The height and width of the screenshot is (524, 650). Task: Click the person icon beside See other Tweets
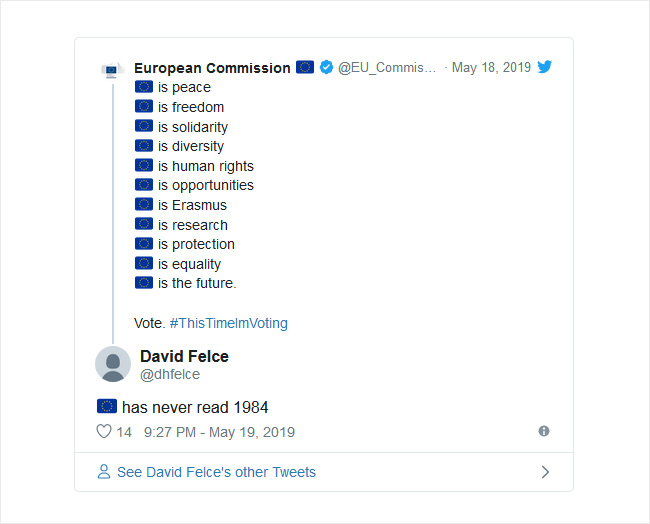point(104,472)
